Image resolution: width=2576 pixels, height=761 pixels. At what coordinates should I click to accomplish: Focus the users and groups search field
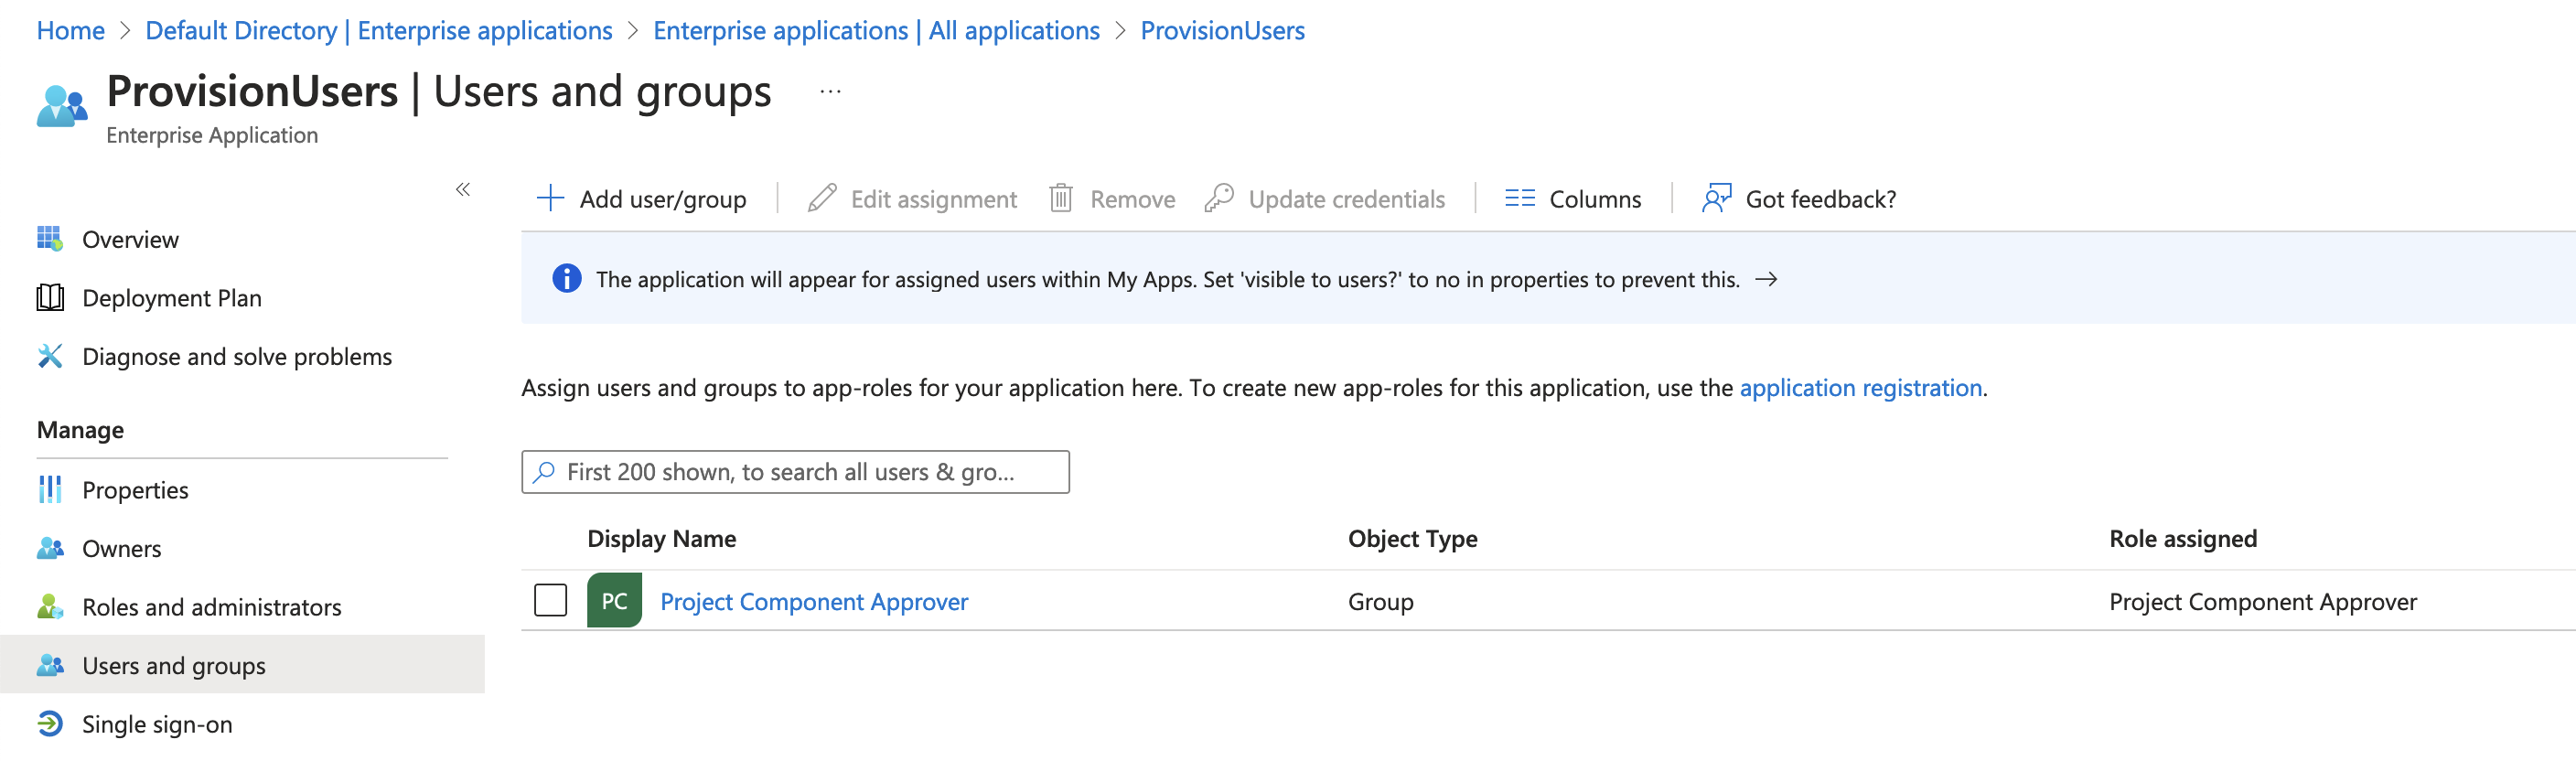pos(795,472)
